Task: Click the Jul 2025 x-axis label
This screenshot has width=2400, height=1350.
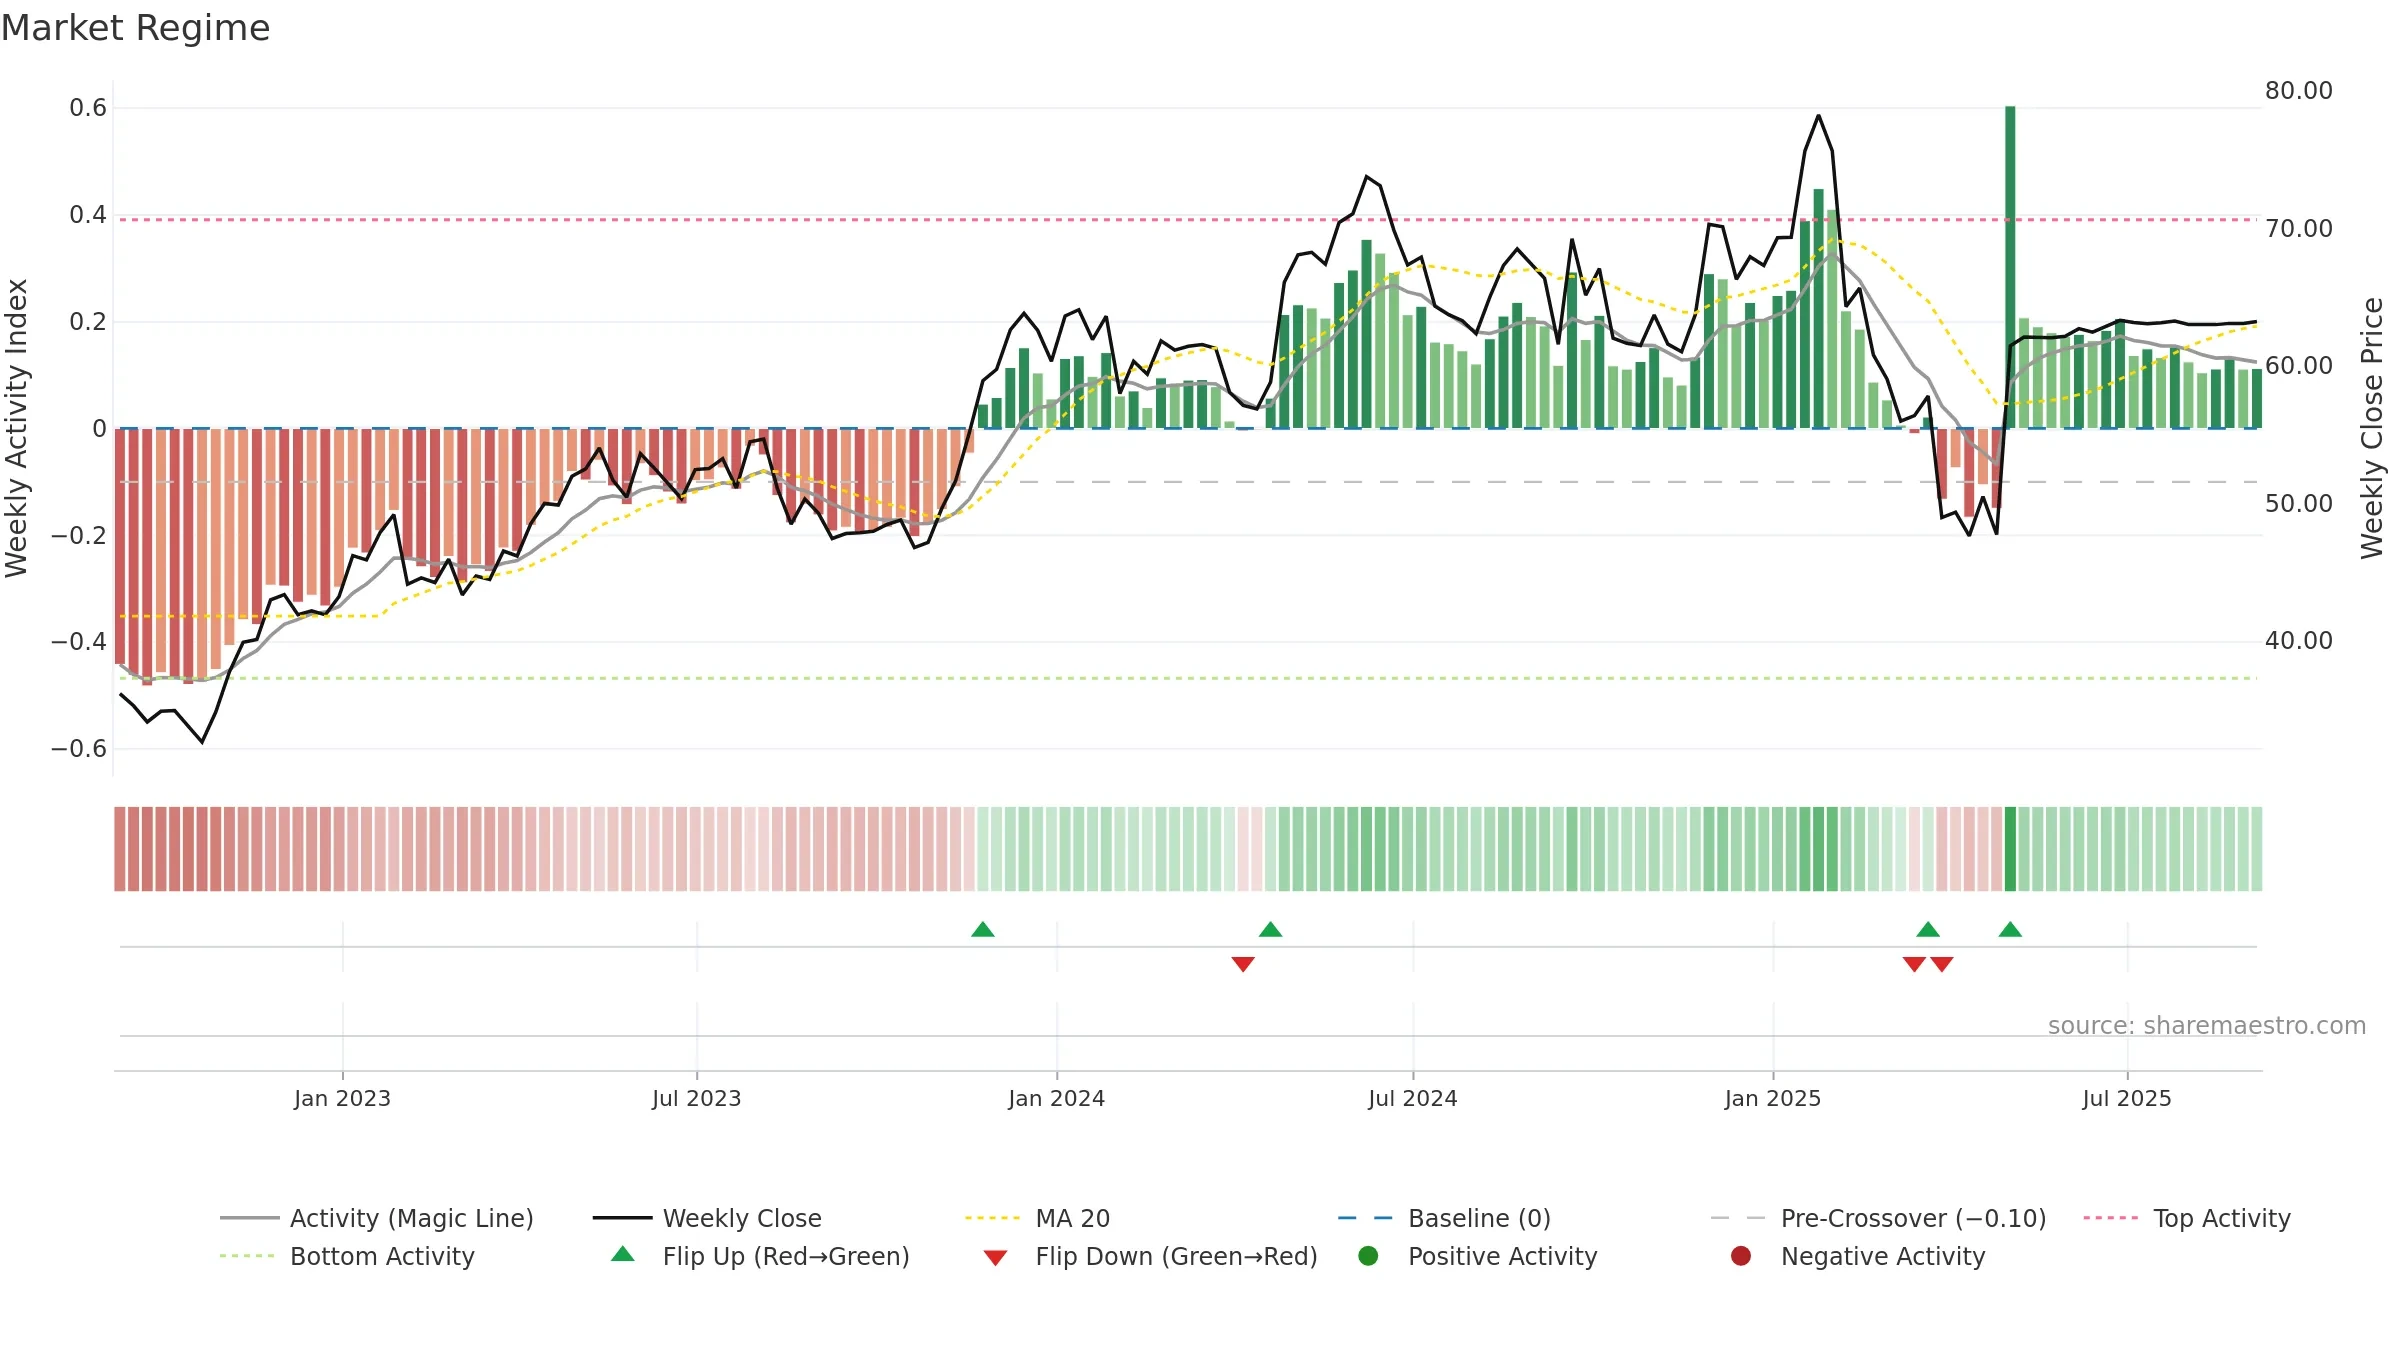Action: tap(2127, 1098)
